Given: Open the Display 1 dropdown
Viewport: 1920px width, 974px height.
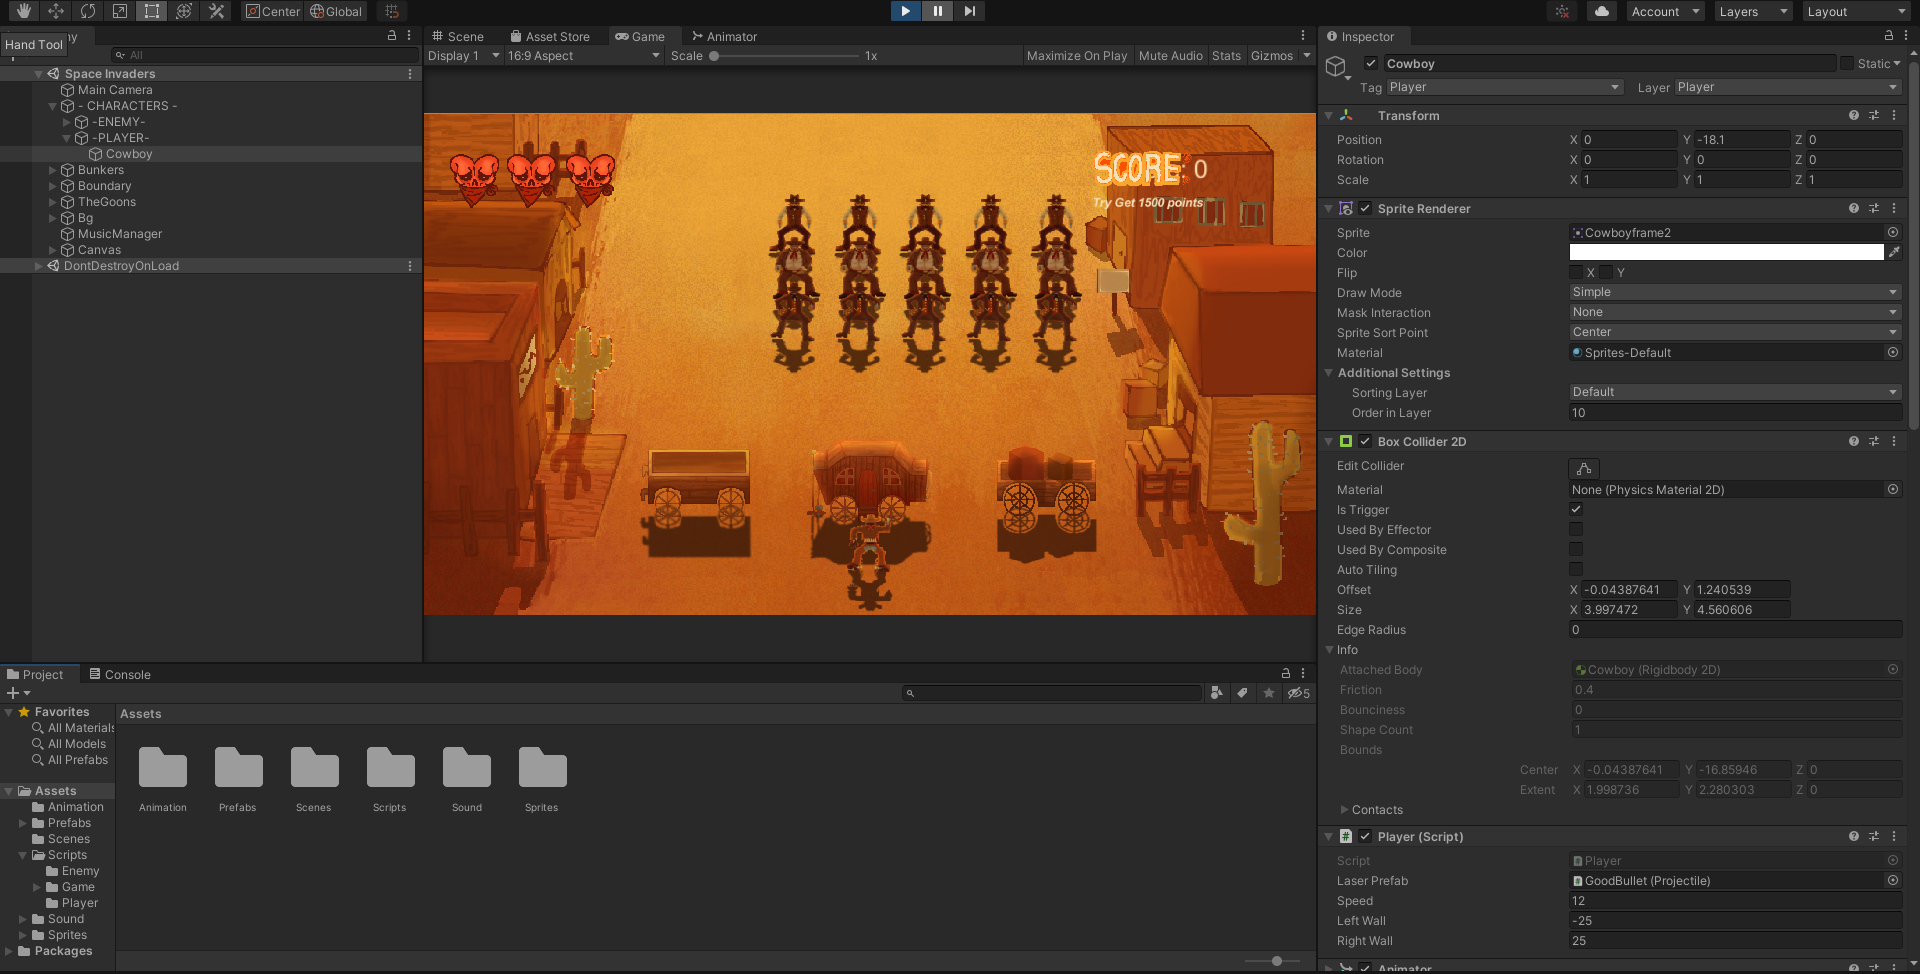Looking at the screenshot, I should click(x=463, y=56).
